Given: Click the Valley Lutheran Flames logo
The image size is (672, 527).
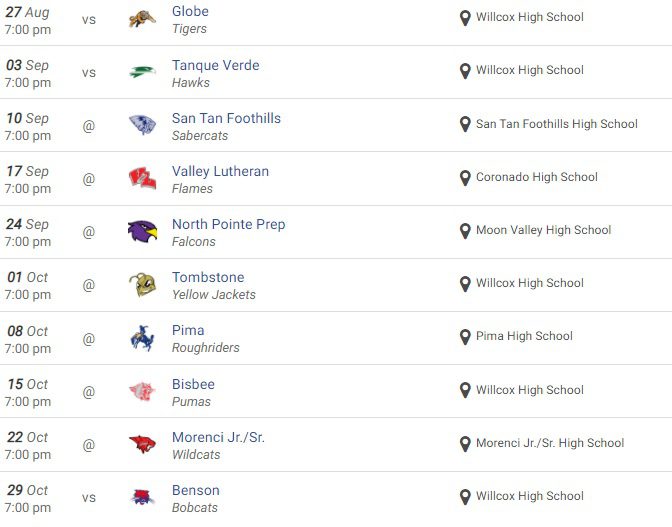Looking at the screenshot, I should coord(142,178).
